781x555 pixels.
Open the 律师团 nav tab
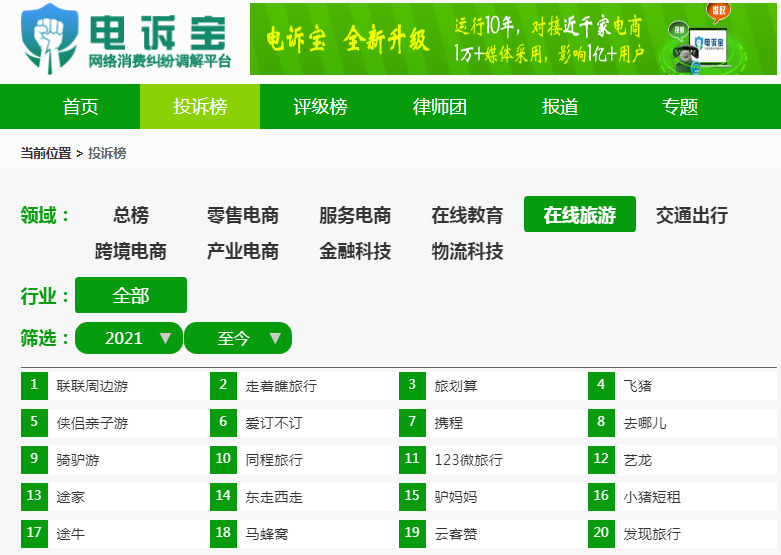pos(440,107)
